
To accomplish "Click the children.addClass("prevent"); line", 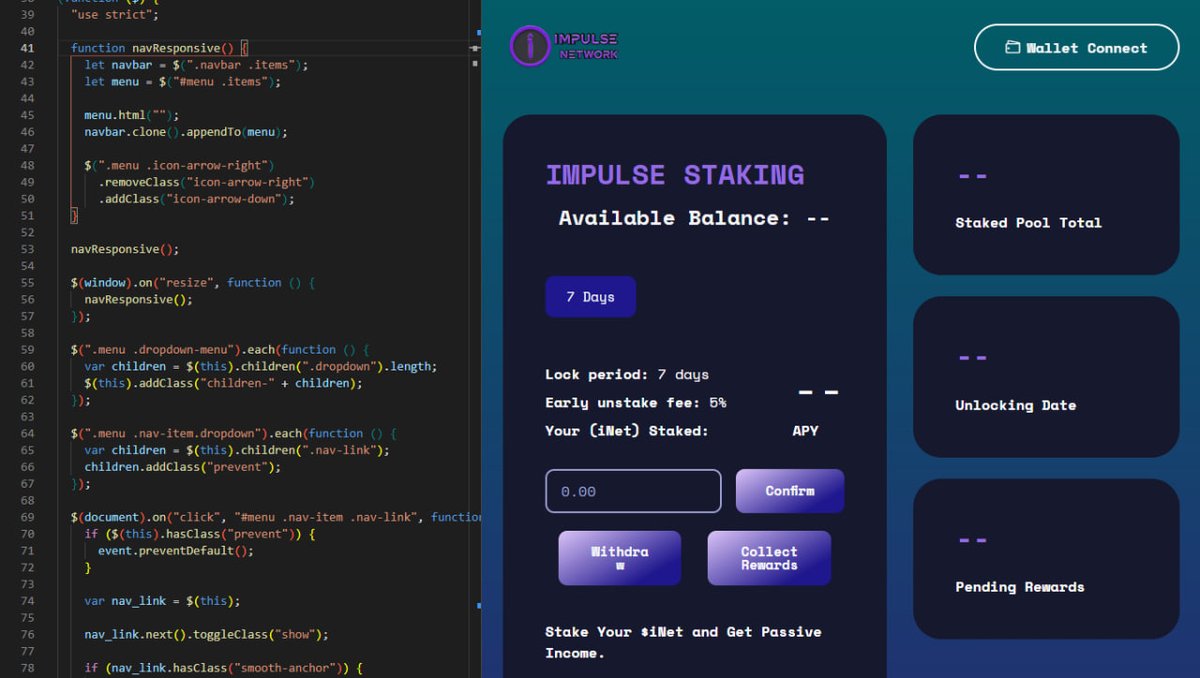I will pyautogui.click(x=182, y=467).
